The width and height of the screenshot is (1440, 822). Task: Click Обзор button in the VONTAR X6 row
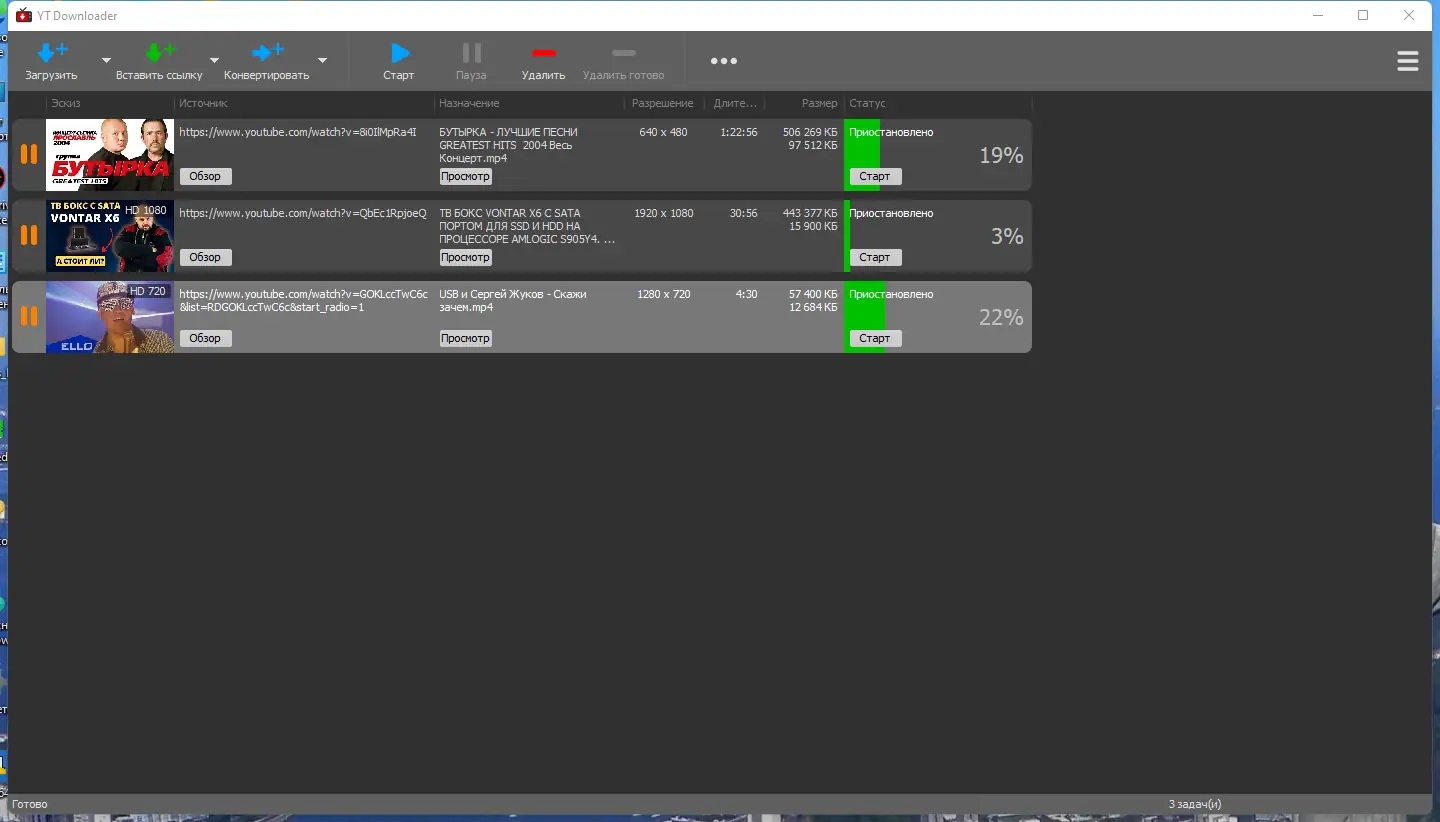pyautogui.click(x=206, y=257)
